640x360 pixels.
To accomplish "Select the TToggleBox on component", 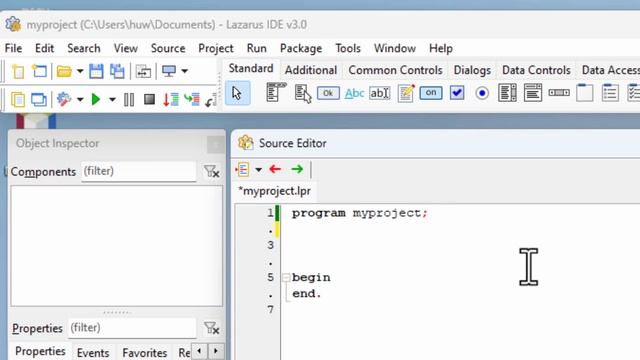I will point(431,93).
